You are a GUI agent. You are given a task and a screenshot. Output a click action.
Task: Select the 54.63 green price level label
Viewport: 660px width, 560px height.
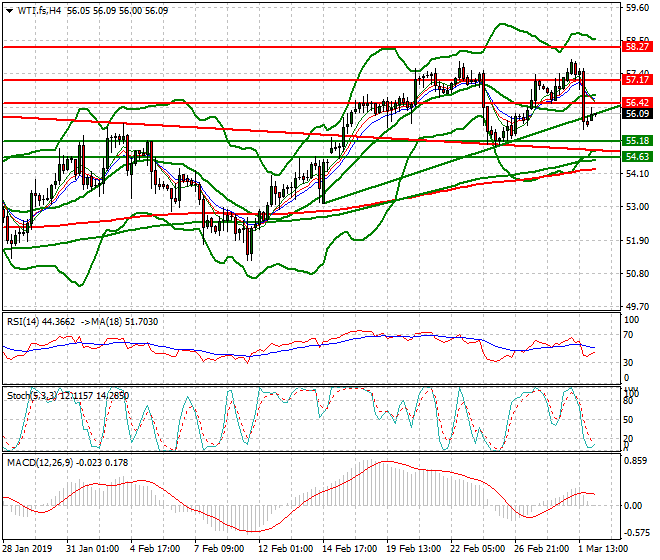click(x=637, y=157)
